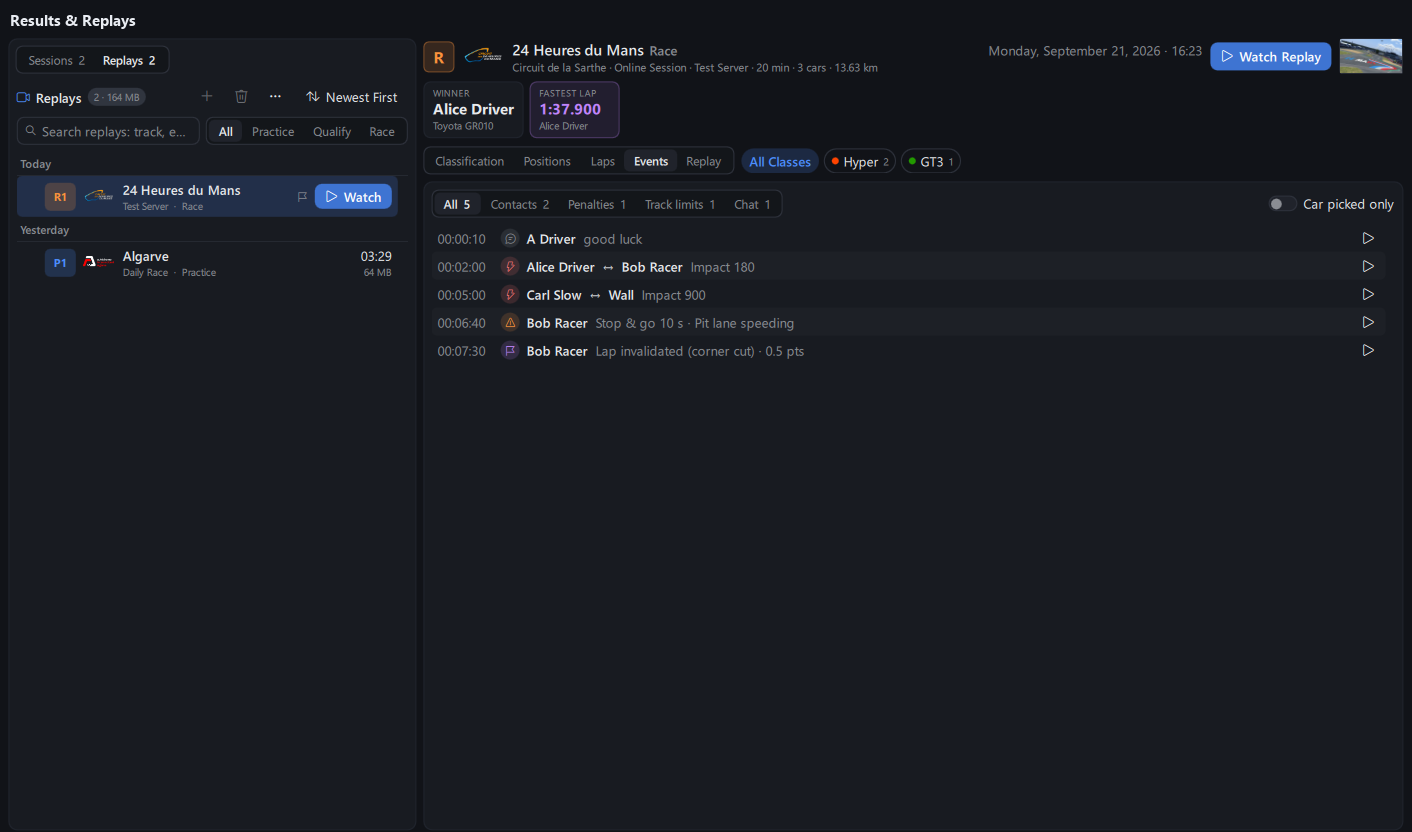Show only Track limits events
1412x832 pixels.
[680, 204]
